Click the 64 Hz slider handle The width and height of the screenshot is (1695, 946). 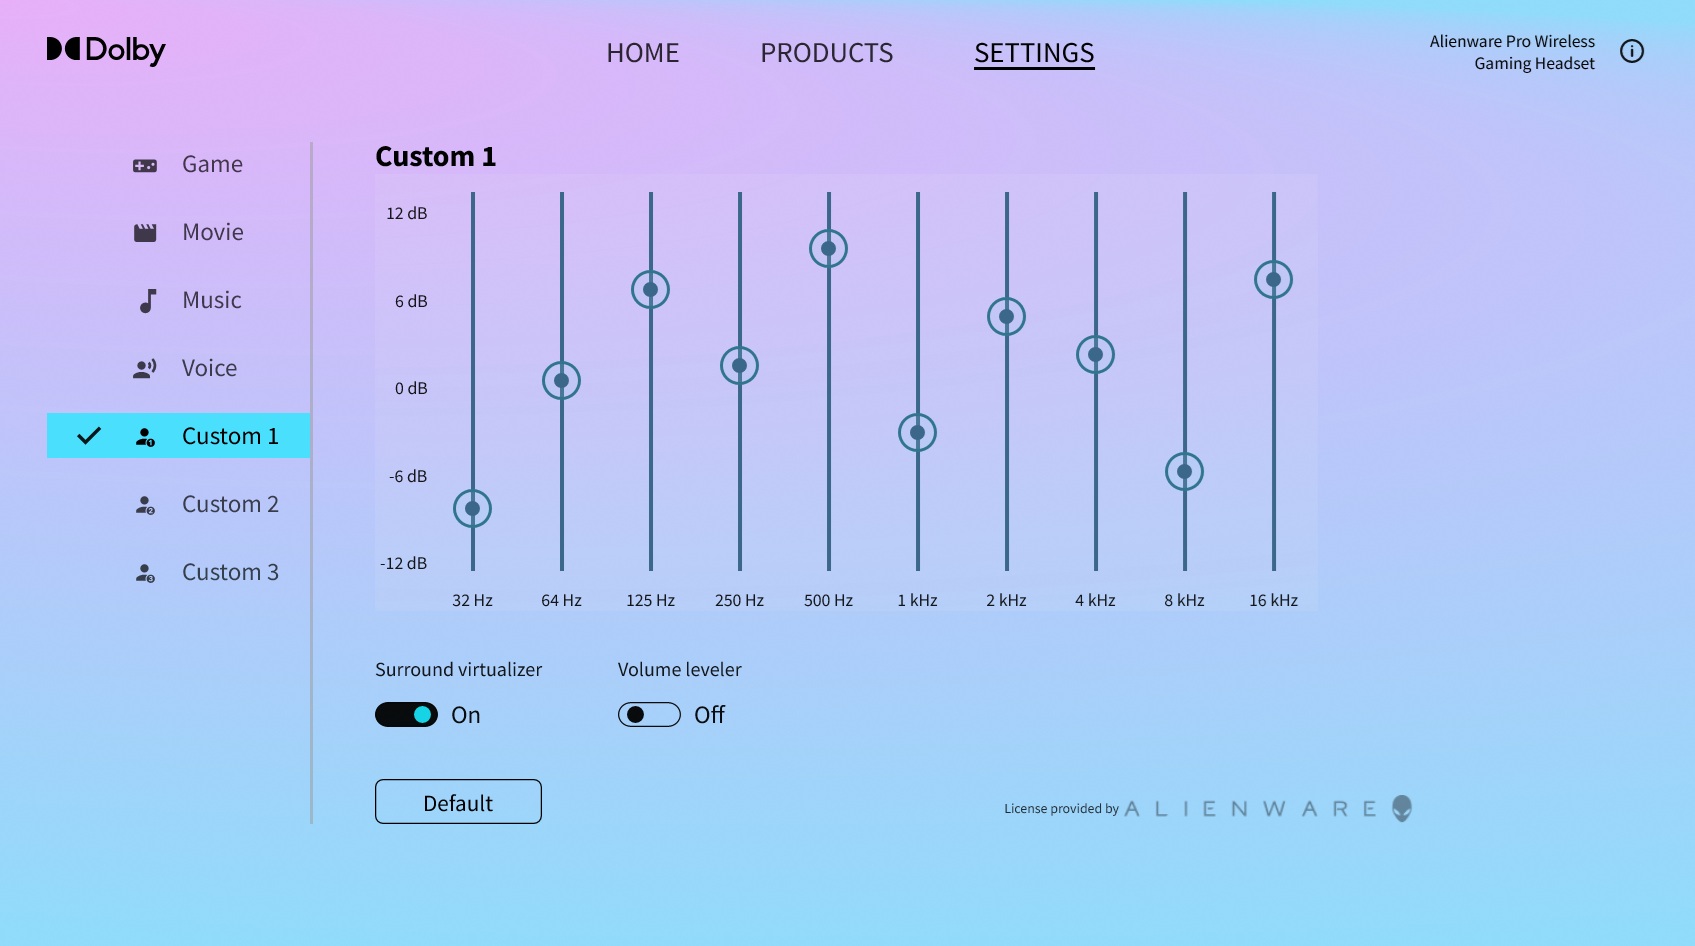pyautogui.click(x=561, y=381)
